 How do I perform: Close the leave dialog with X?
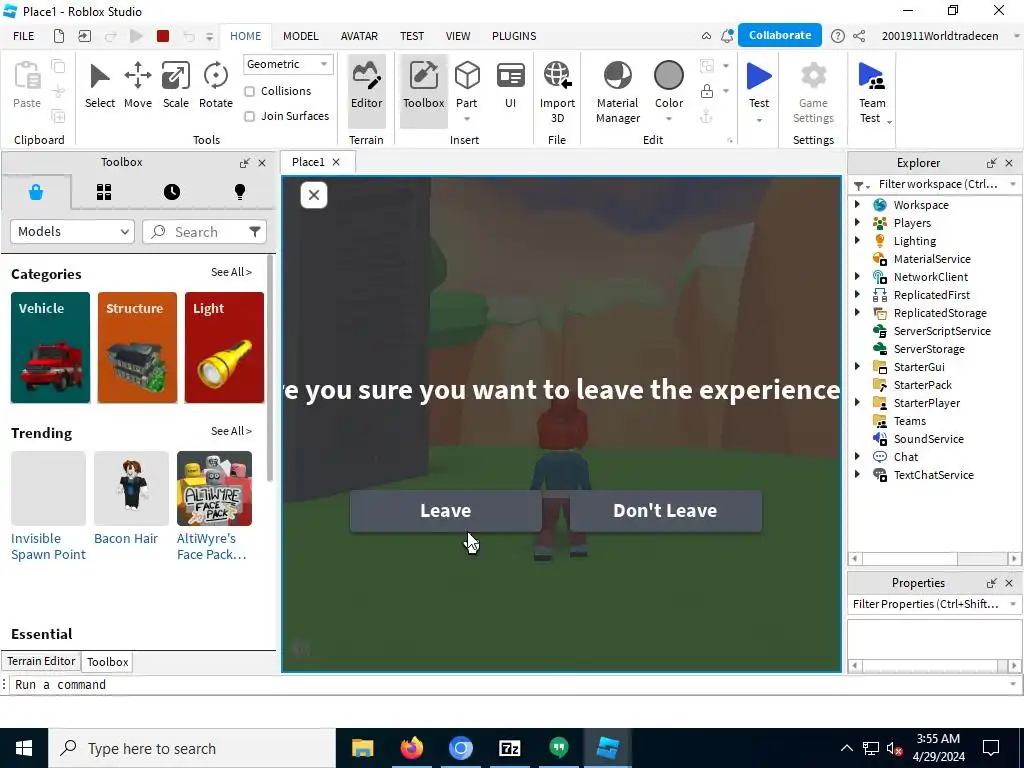pyautogui.click(x=313, y=195)
